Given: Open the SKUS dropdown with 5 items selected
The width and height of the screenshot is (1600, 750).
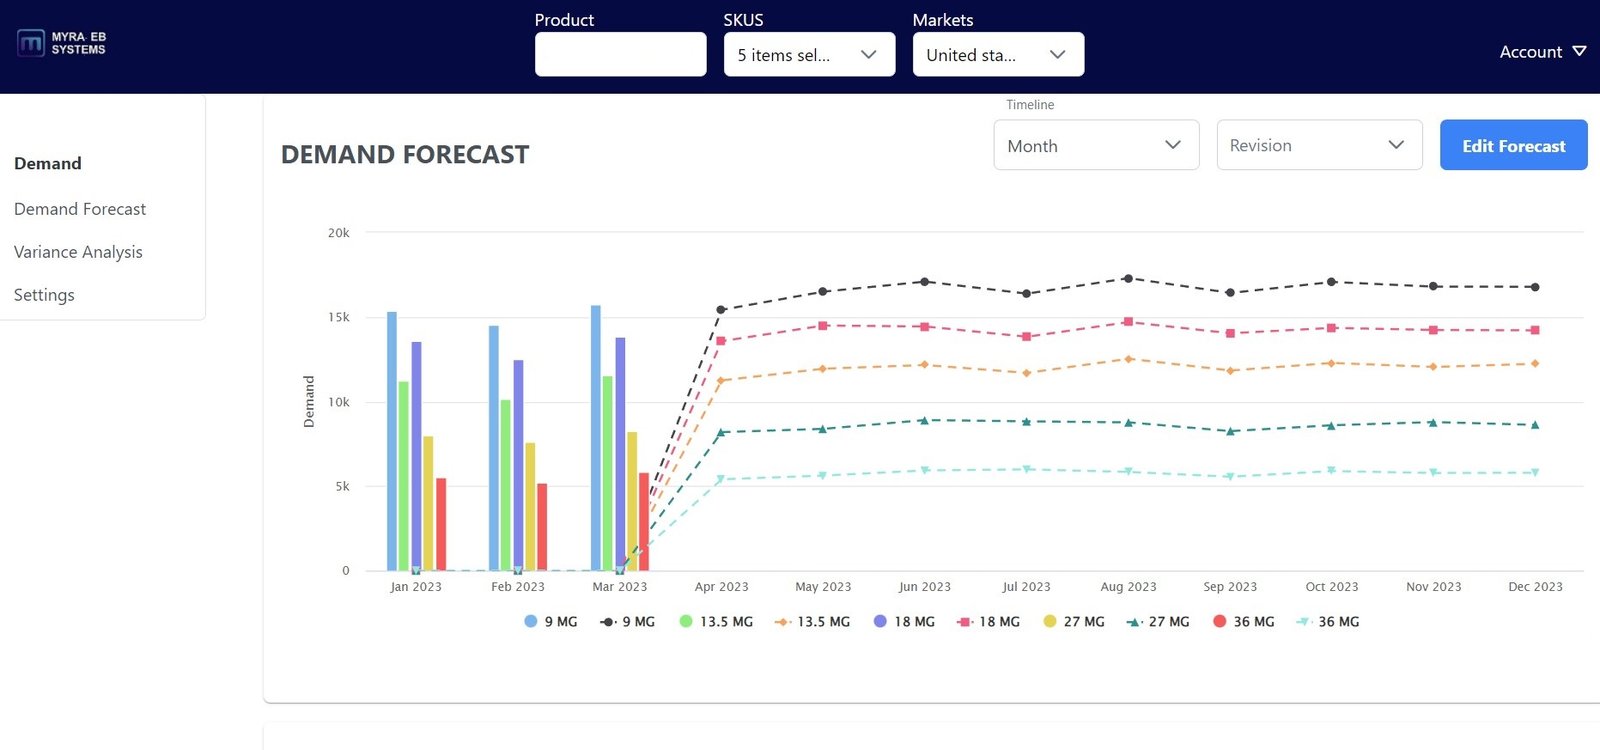Looking at the screenshot, I should pyautogui.click(x=809, y=54).
